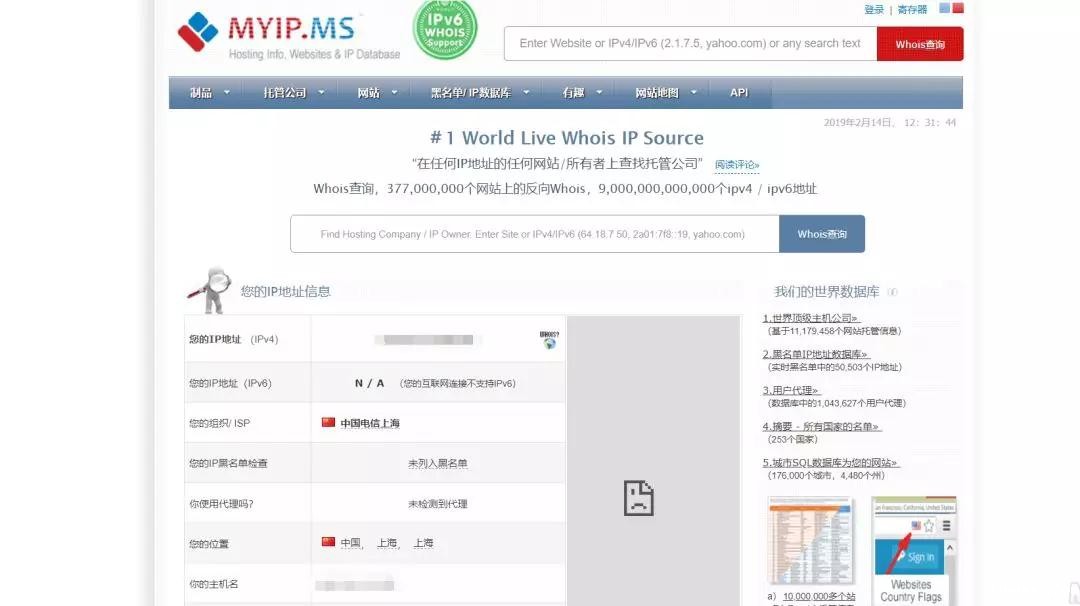
Task: Click the China flag in the 您的位置 row
Action: tap(328, 543)
